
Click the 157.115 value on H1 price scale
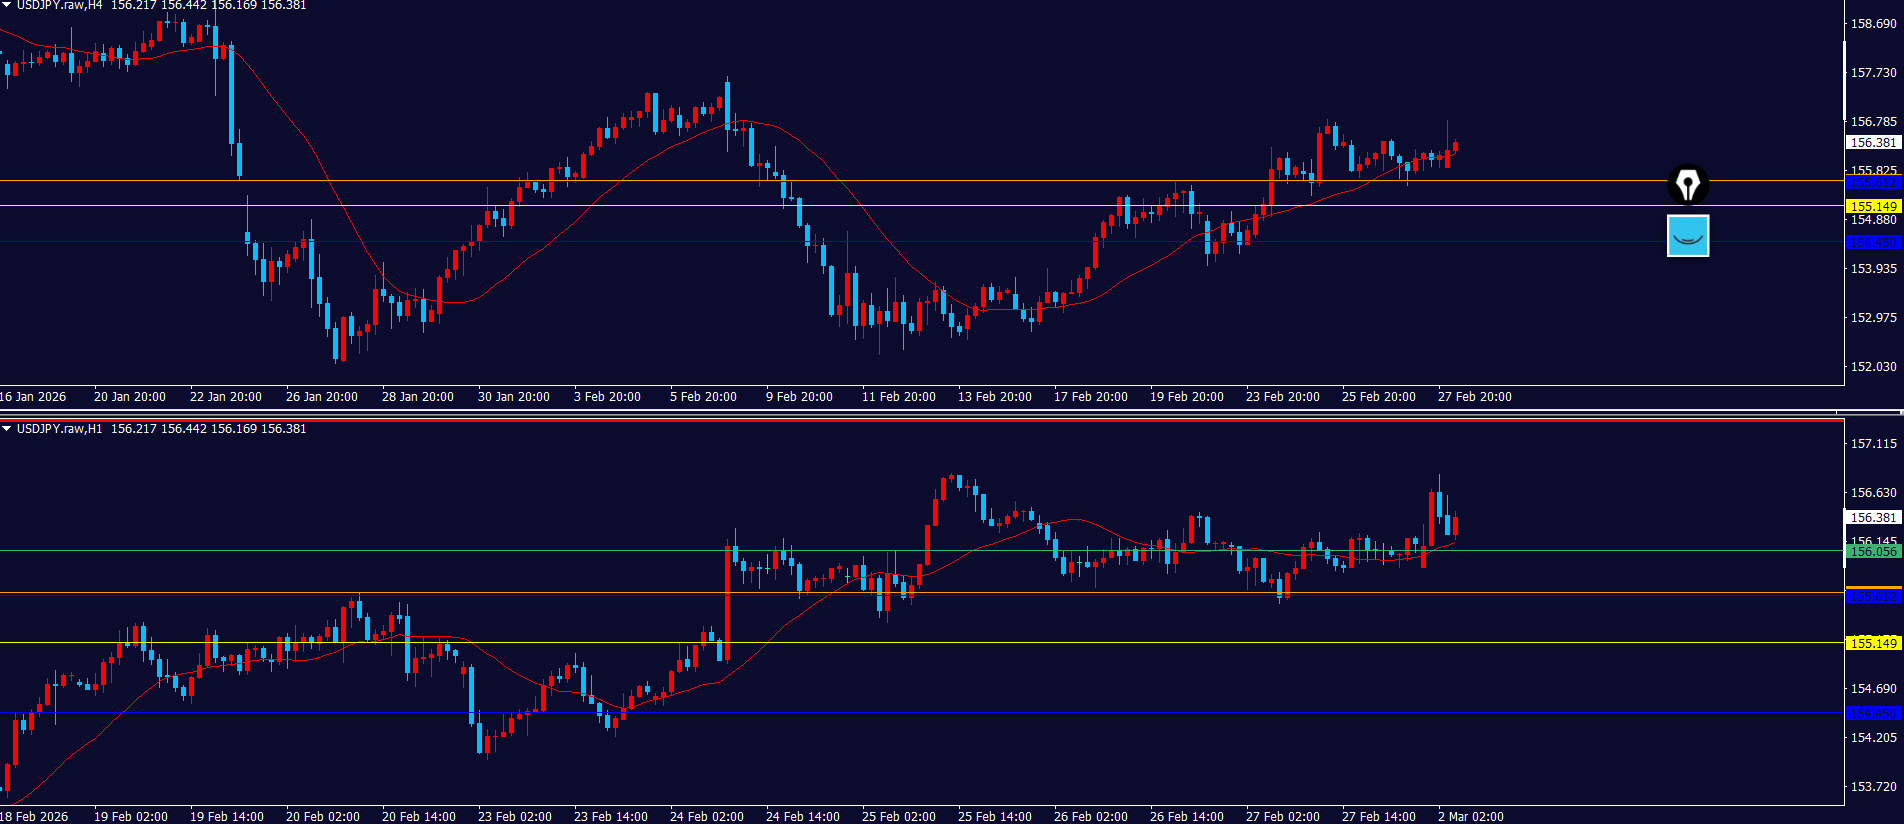1873,444
